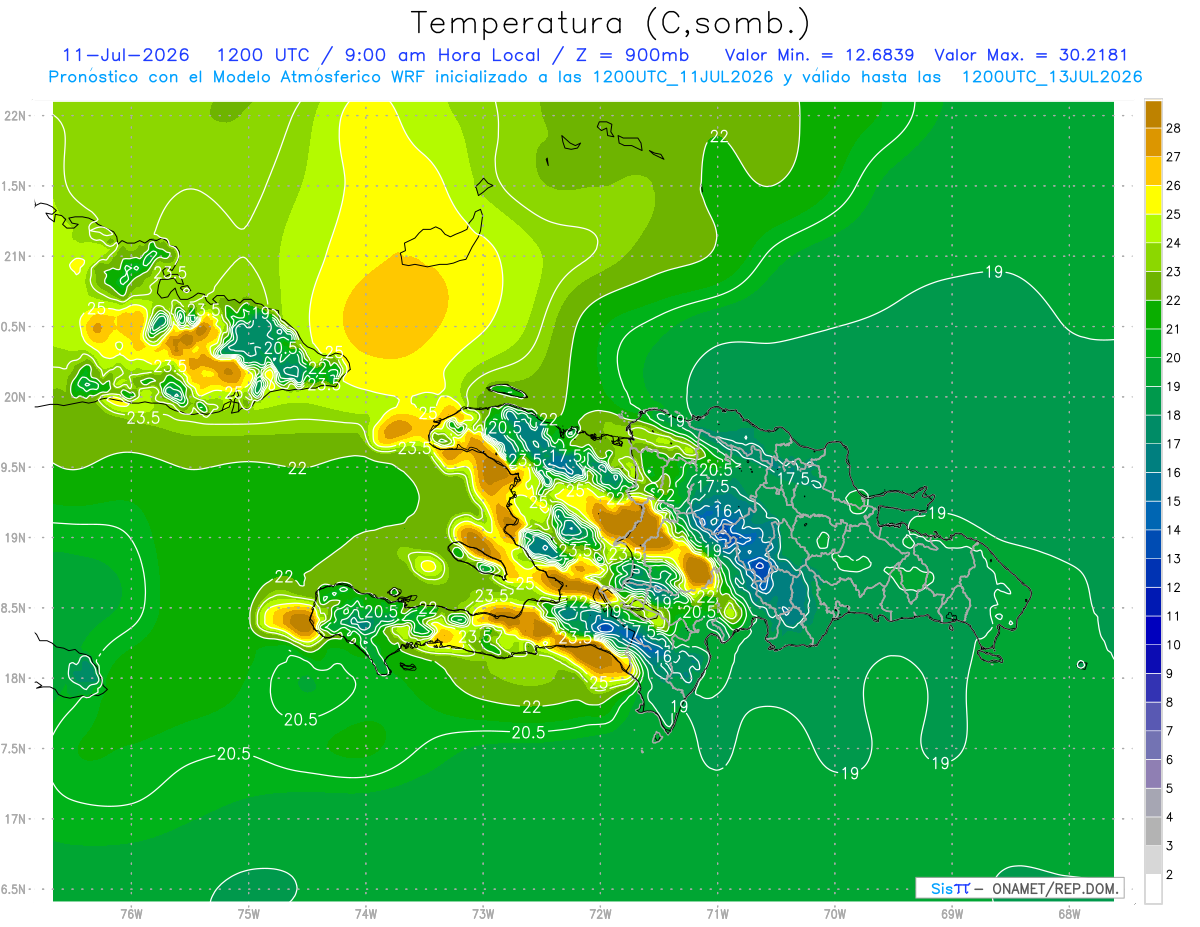Select legend swatch between 21 and 22

coord(1153,315)
